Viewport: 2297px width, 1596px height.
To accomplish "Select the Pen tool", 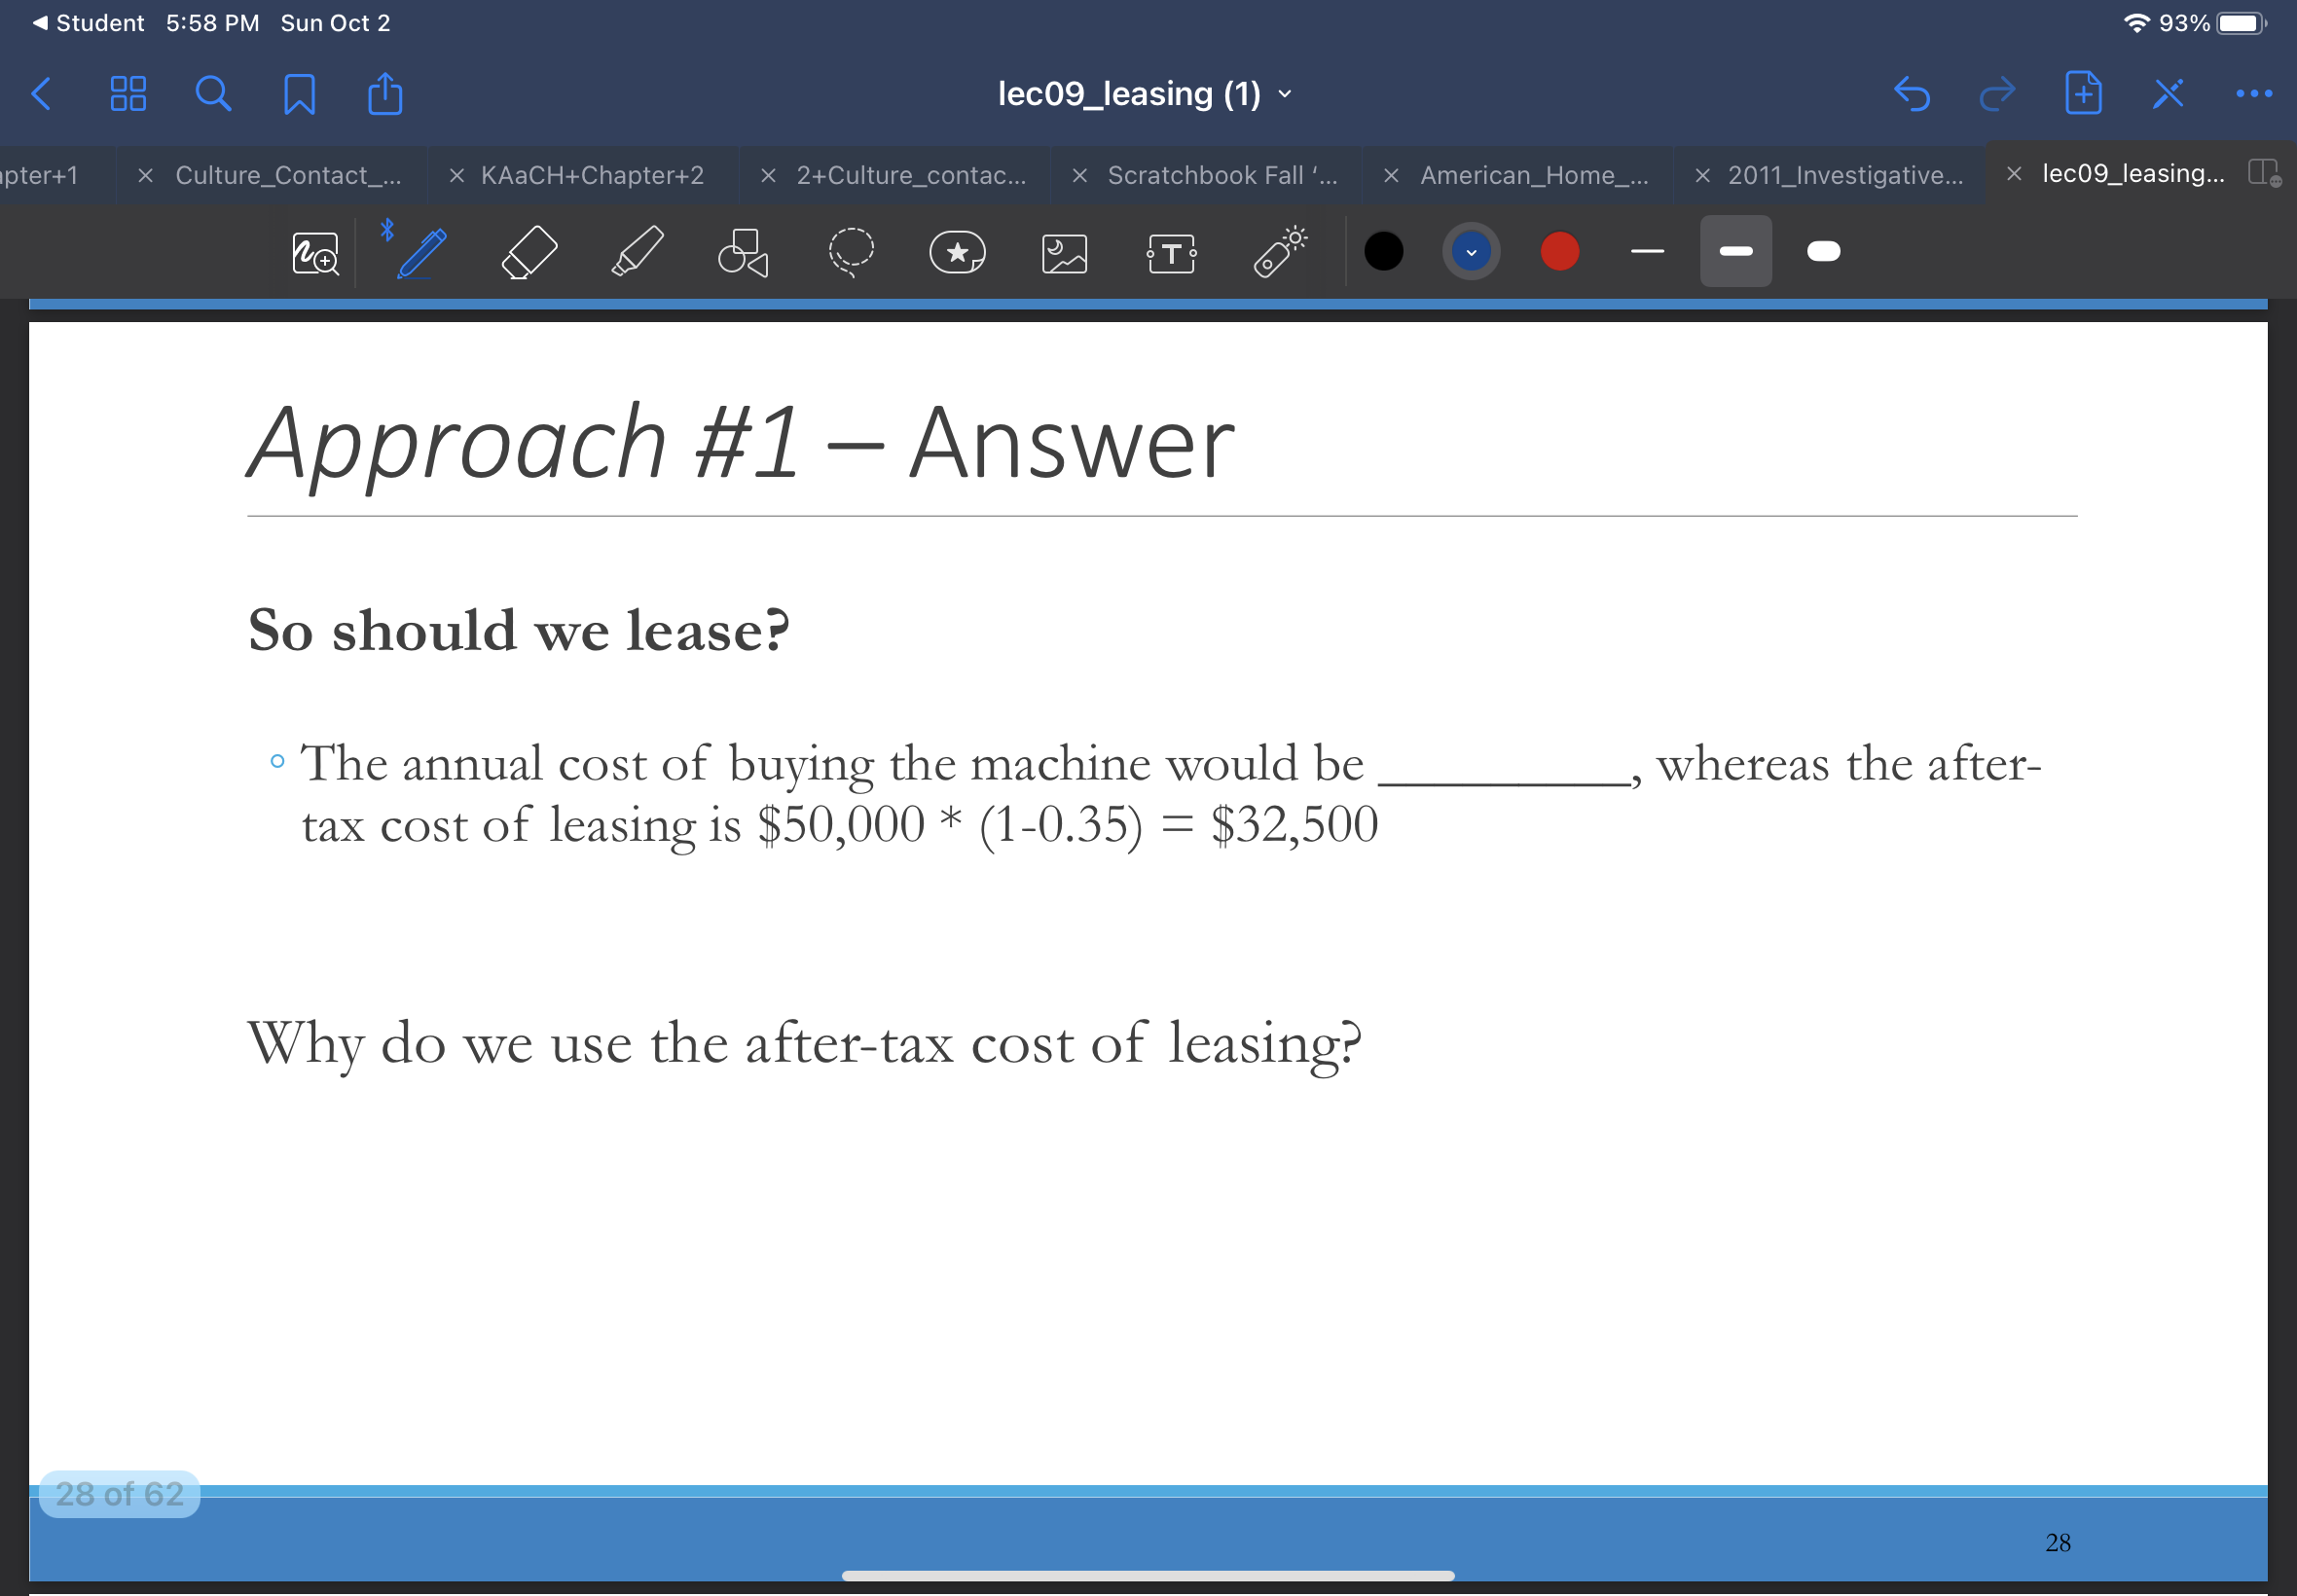I will tap(420, 251).
